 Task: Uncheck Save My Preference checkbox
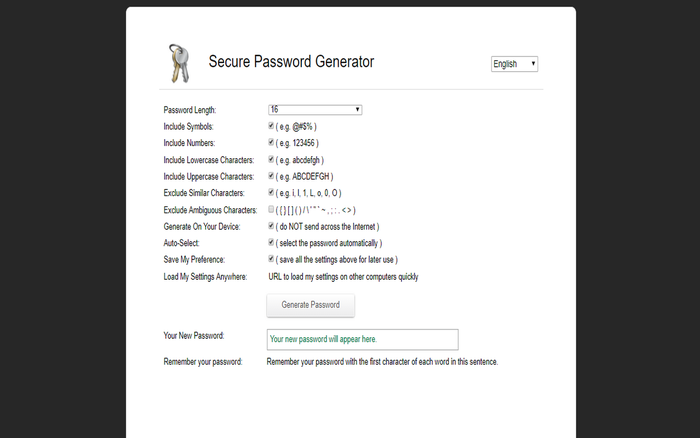pyautogui.click(x=271, y=259)
